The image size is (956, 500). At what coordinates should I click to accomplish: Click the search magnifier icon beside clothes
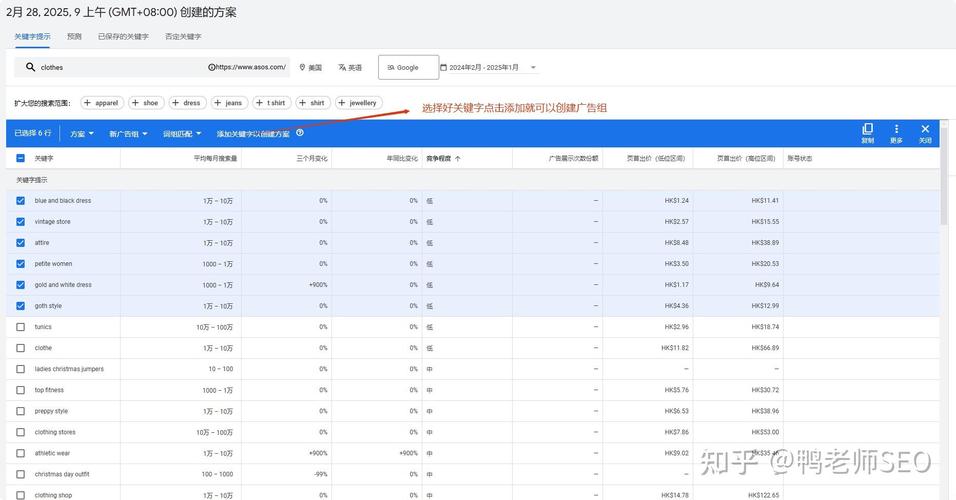point(30,67)
